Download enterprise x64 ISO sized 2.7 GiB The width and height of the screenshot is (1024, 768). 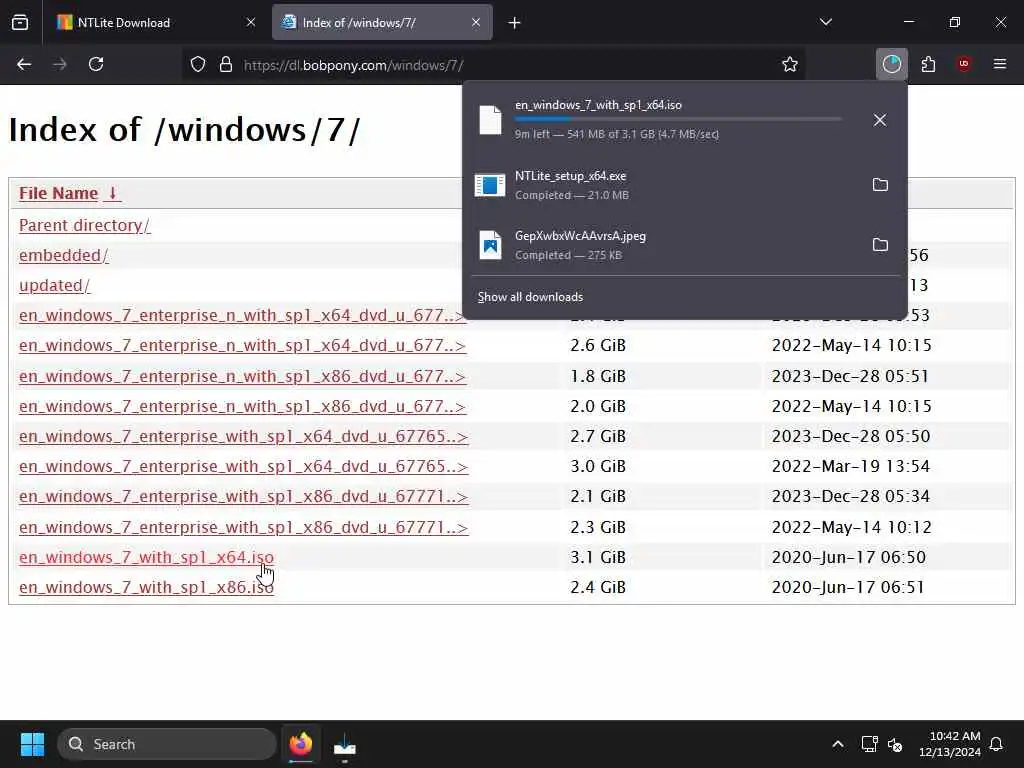point(244,436)
